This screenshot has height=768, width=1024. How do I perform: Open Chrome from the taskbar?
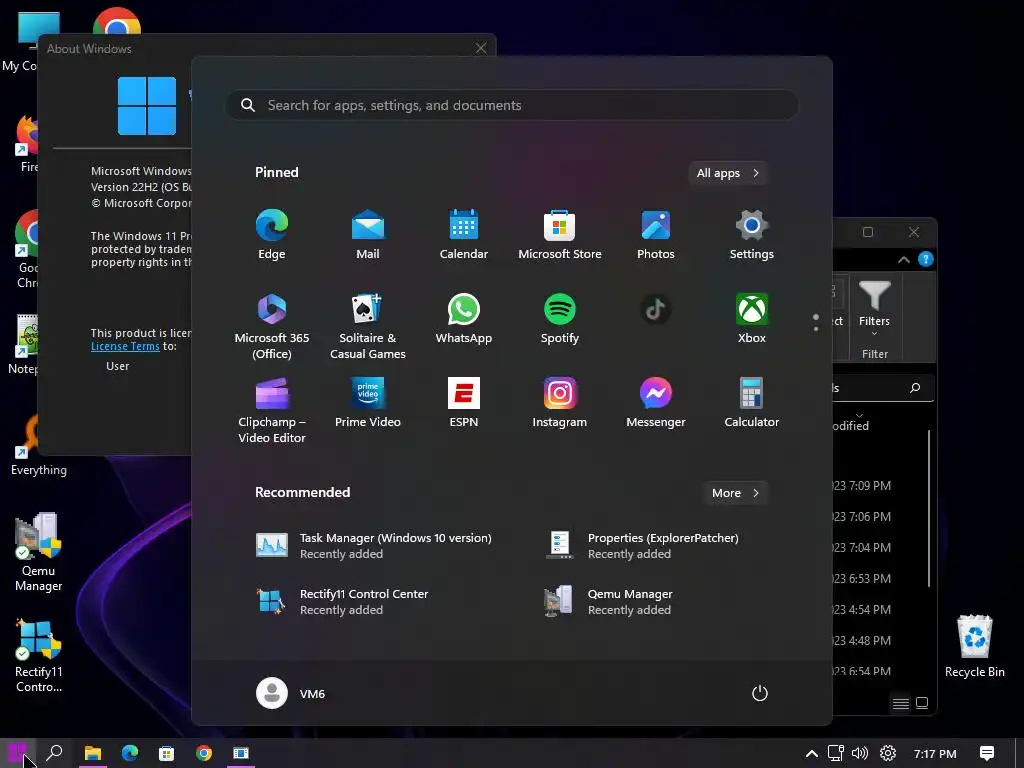coord(204,753)
